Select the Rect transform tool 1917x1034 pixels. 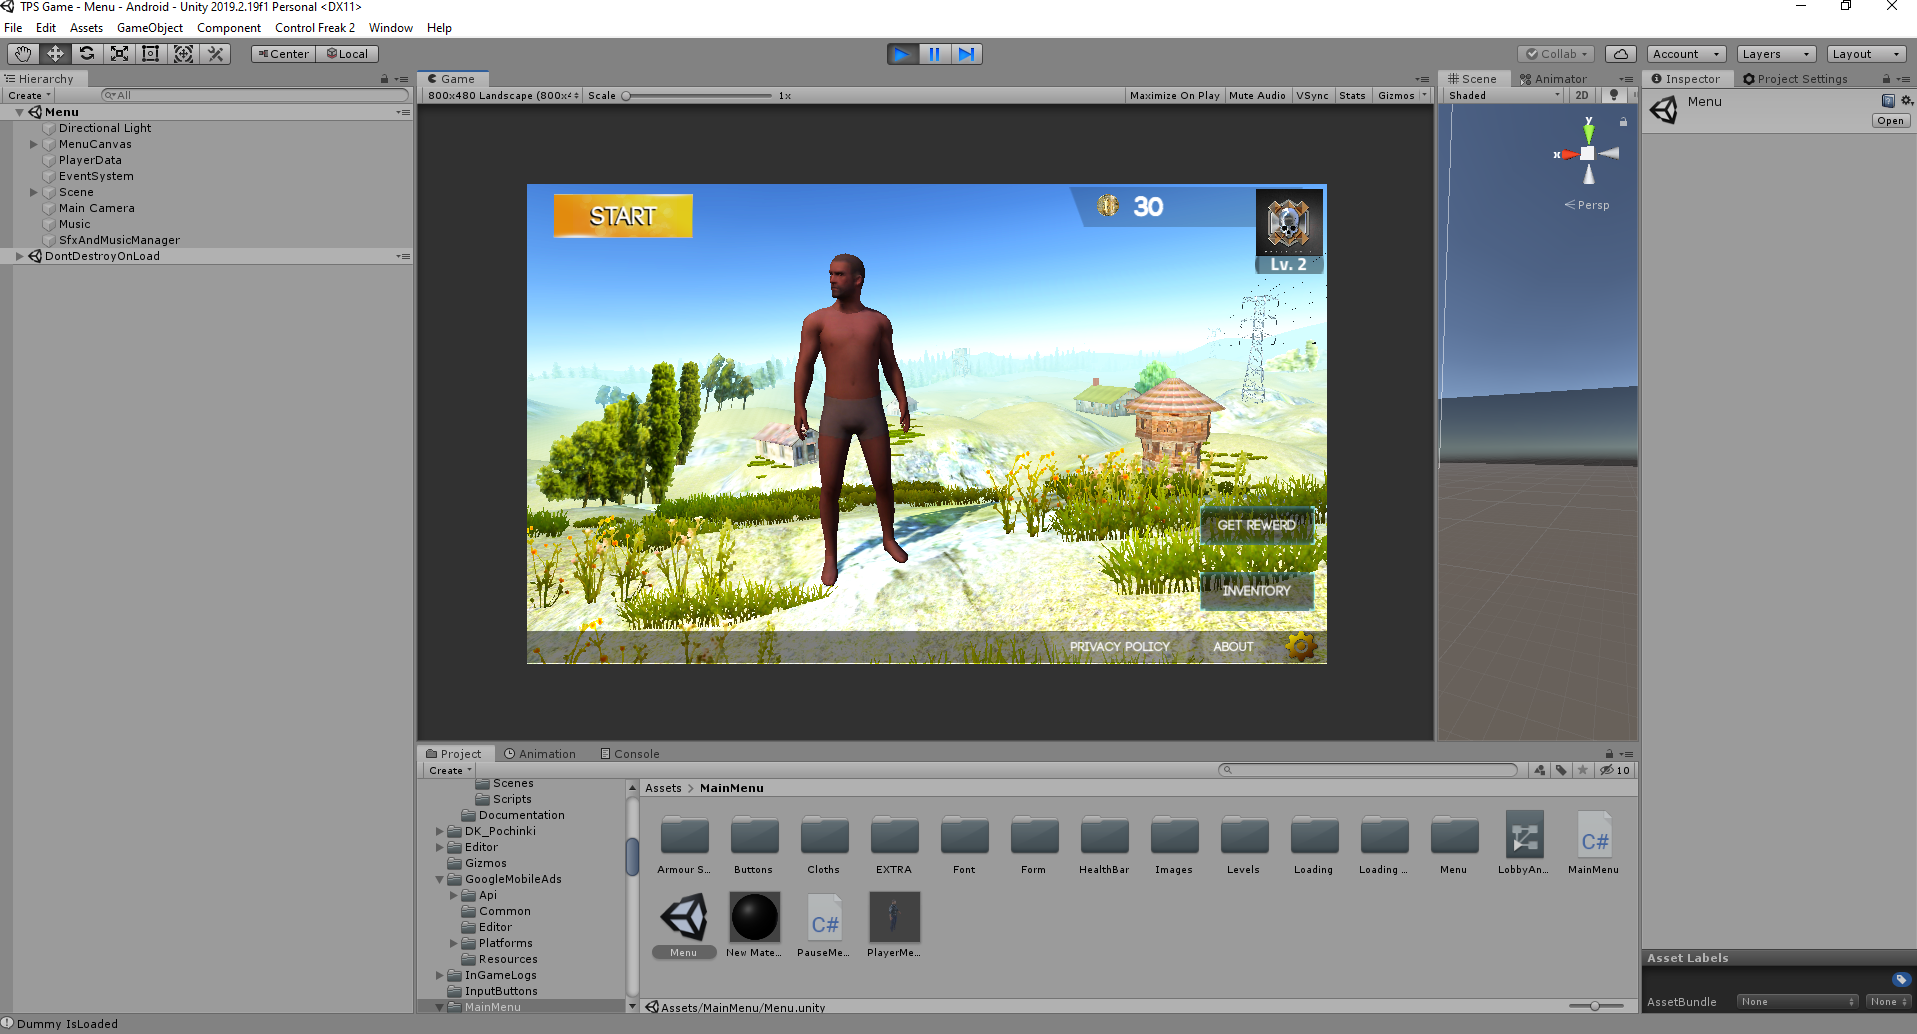[151, 54]
